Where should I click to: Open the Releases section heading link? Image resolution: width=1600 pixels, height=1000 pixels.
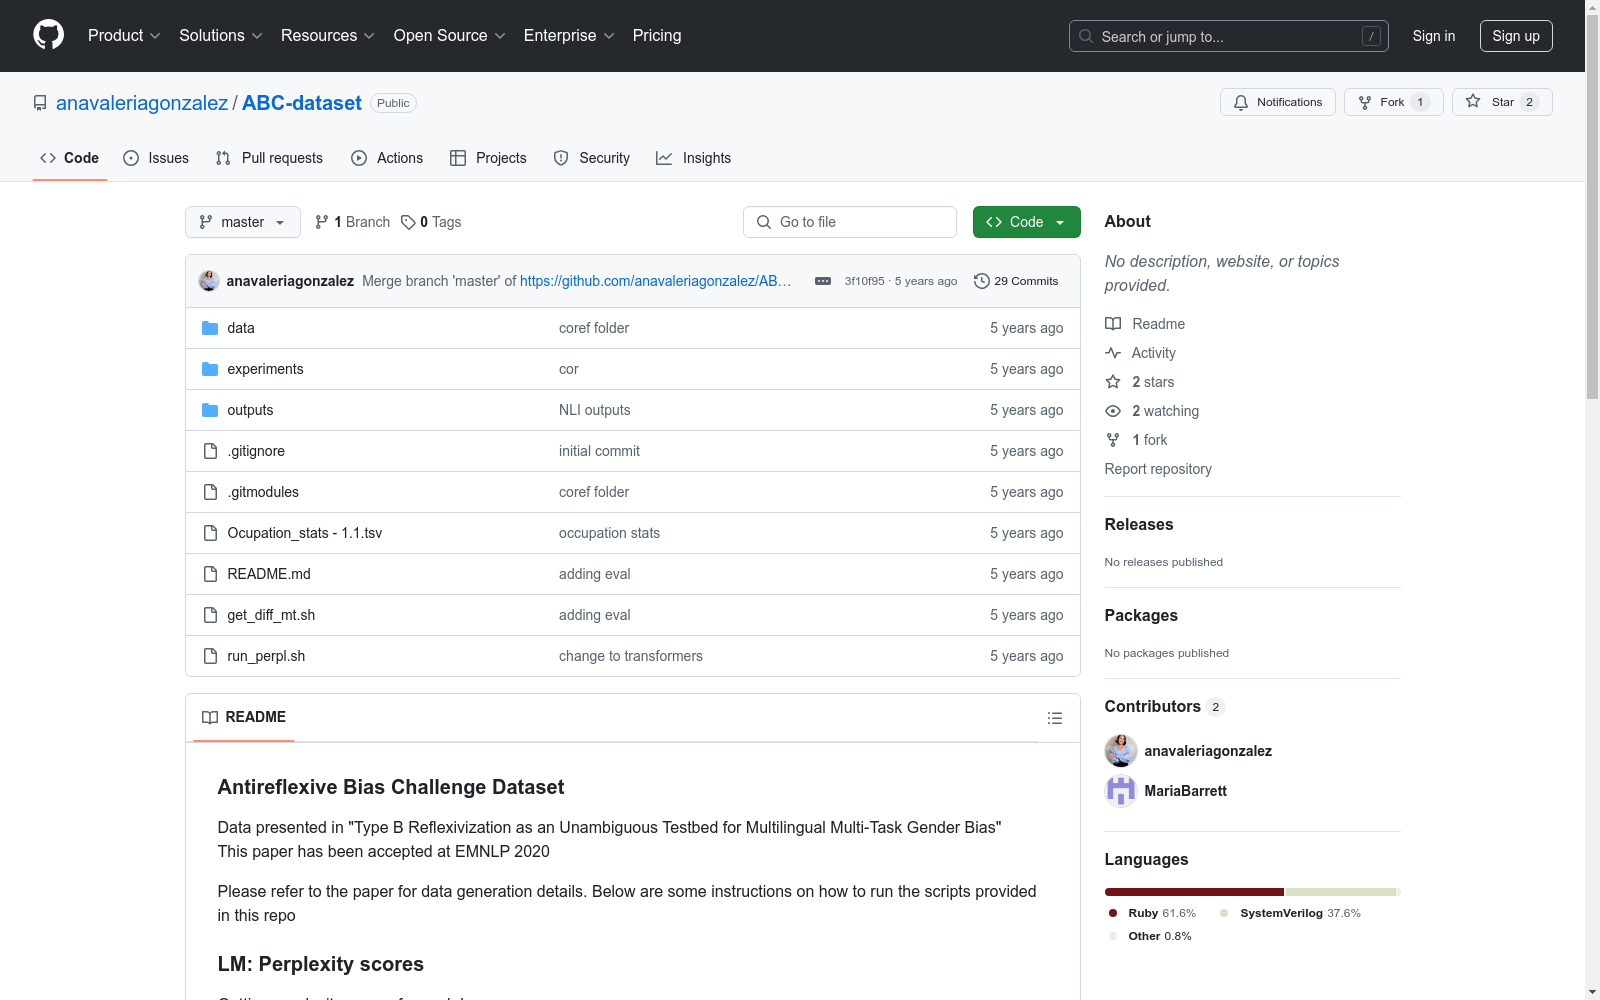coord(1139,524)
